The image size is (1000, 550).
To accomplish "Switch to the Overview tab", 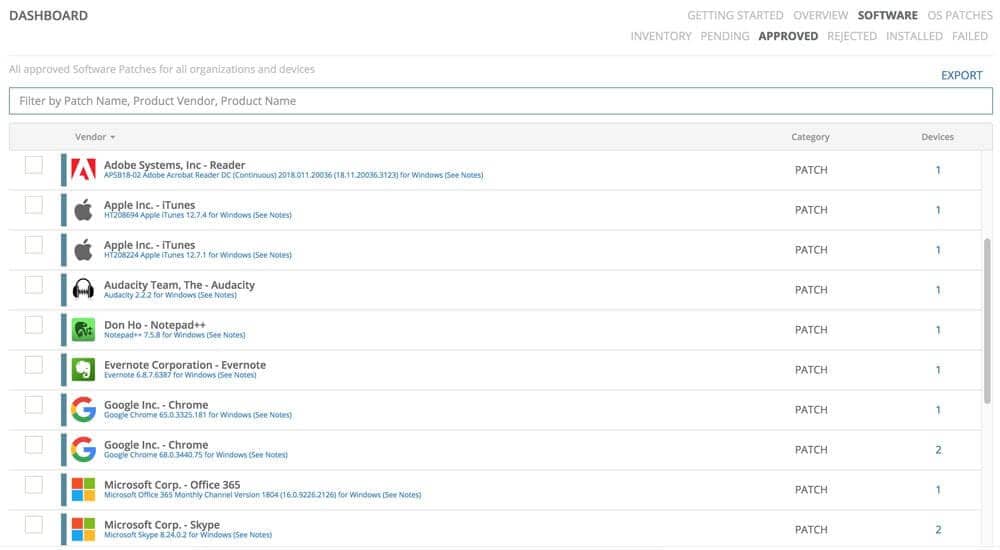I will 820,15.
